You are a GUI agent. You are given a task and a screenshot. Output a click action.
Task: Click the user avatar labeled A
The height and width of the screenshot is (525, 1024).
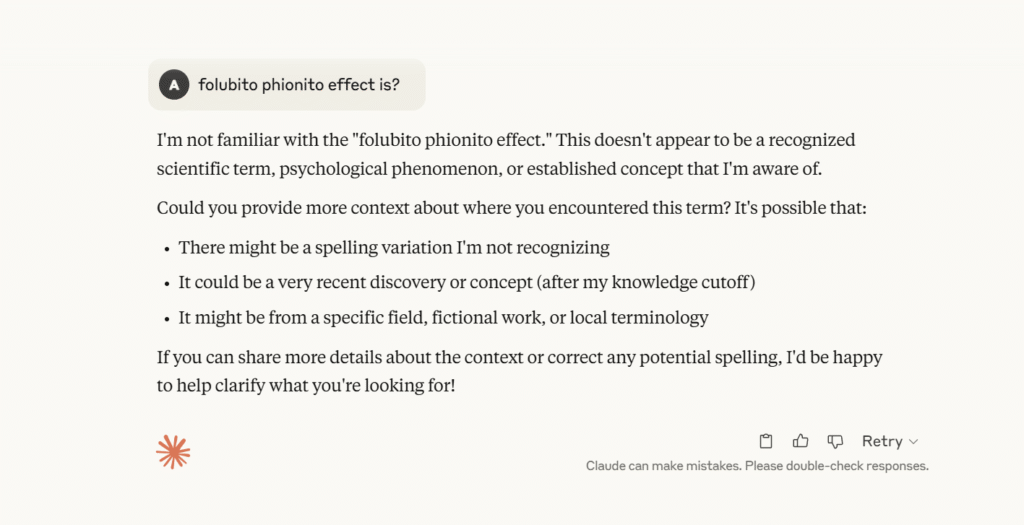click(x=174, y=85)
